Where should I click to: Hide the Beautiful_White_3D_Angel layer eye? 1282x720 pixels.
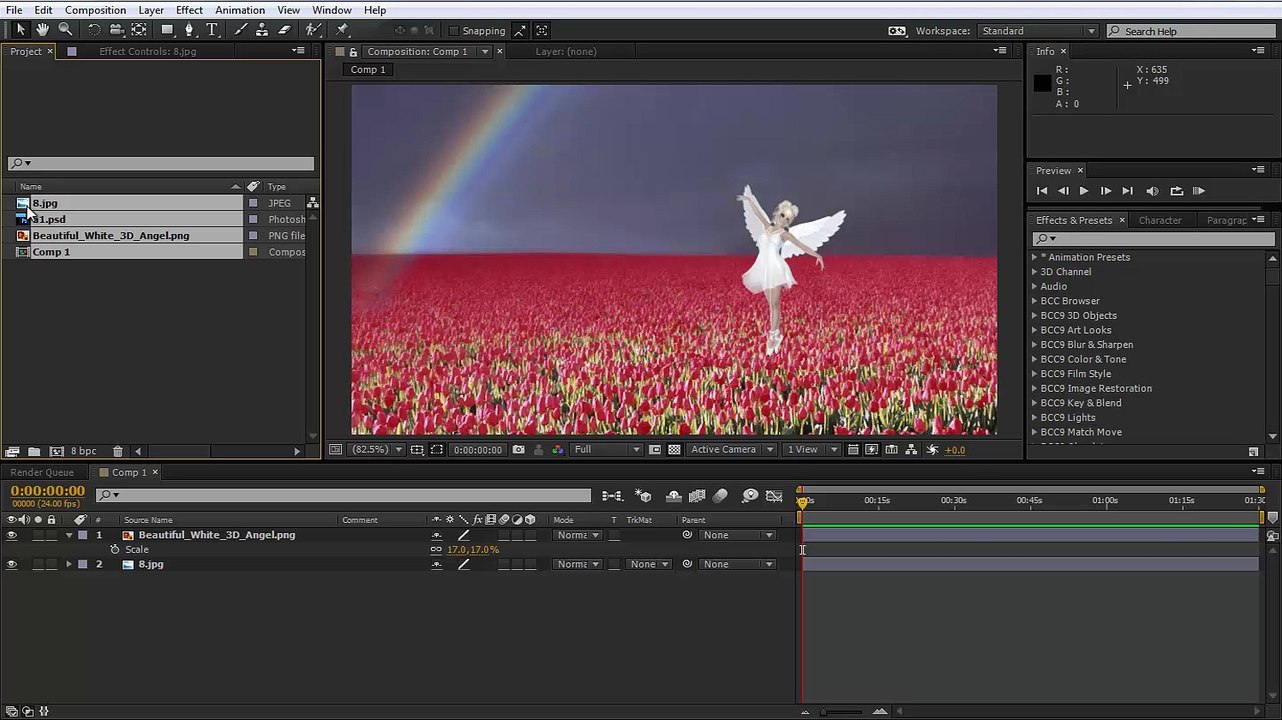coord(12,536)
